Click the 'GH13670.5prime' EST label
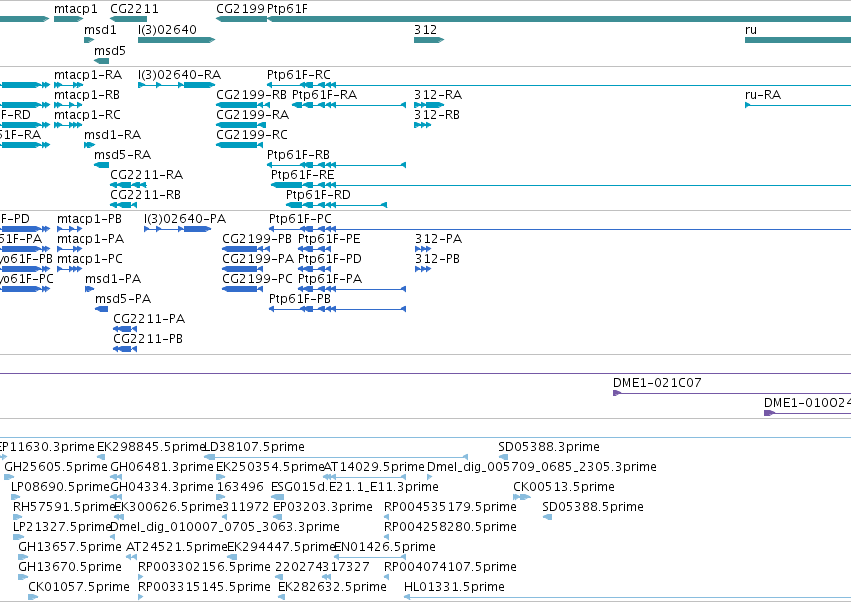 (x=69, y=566)
